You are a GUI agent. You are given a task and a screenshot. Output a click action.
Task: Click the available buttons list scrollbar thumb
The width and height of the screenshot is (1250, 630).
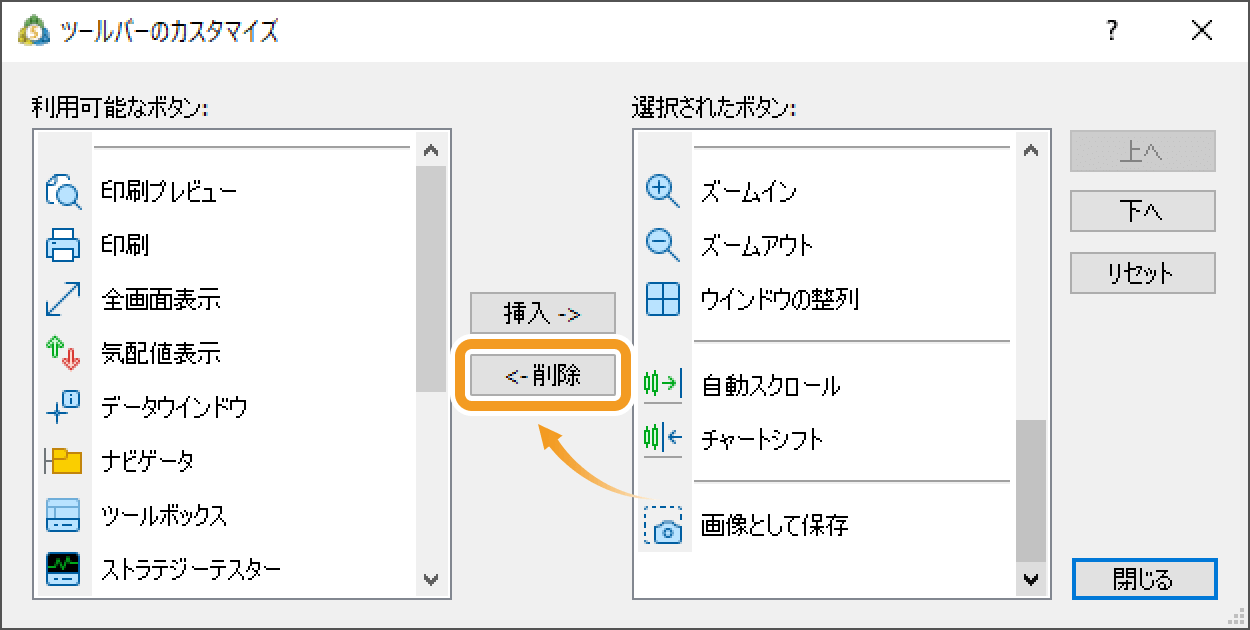click(431, 279)
